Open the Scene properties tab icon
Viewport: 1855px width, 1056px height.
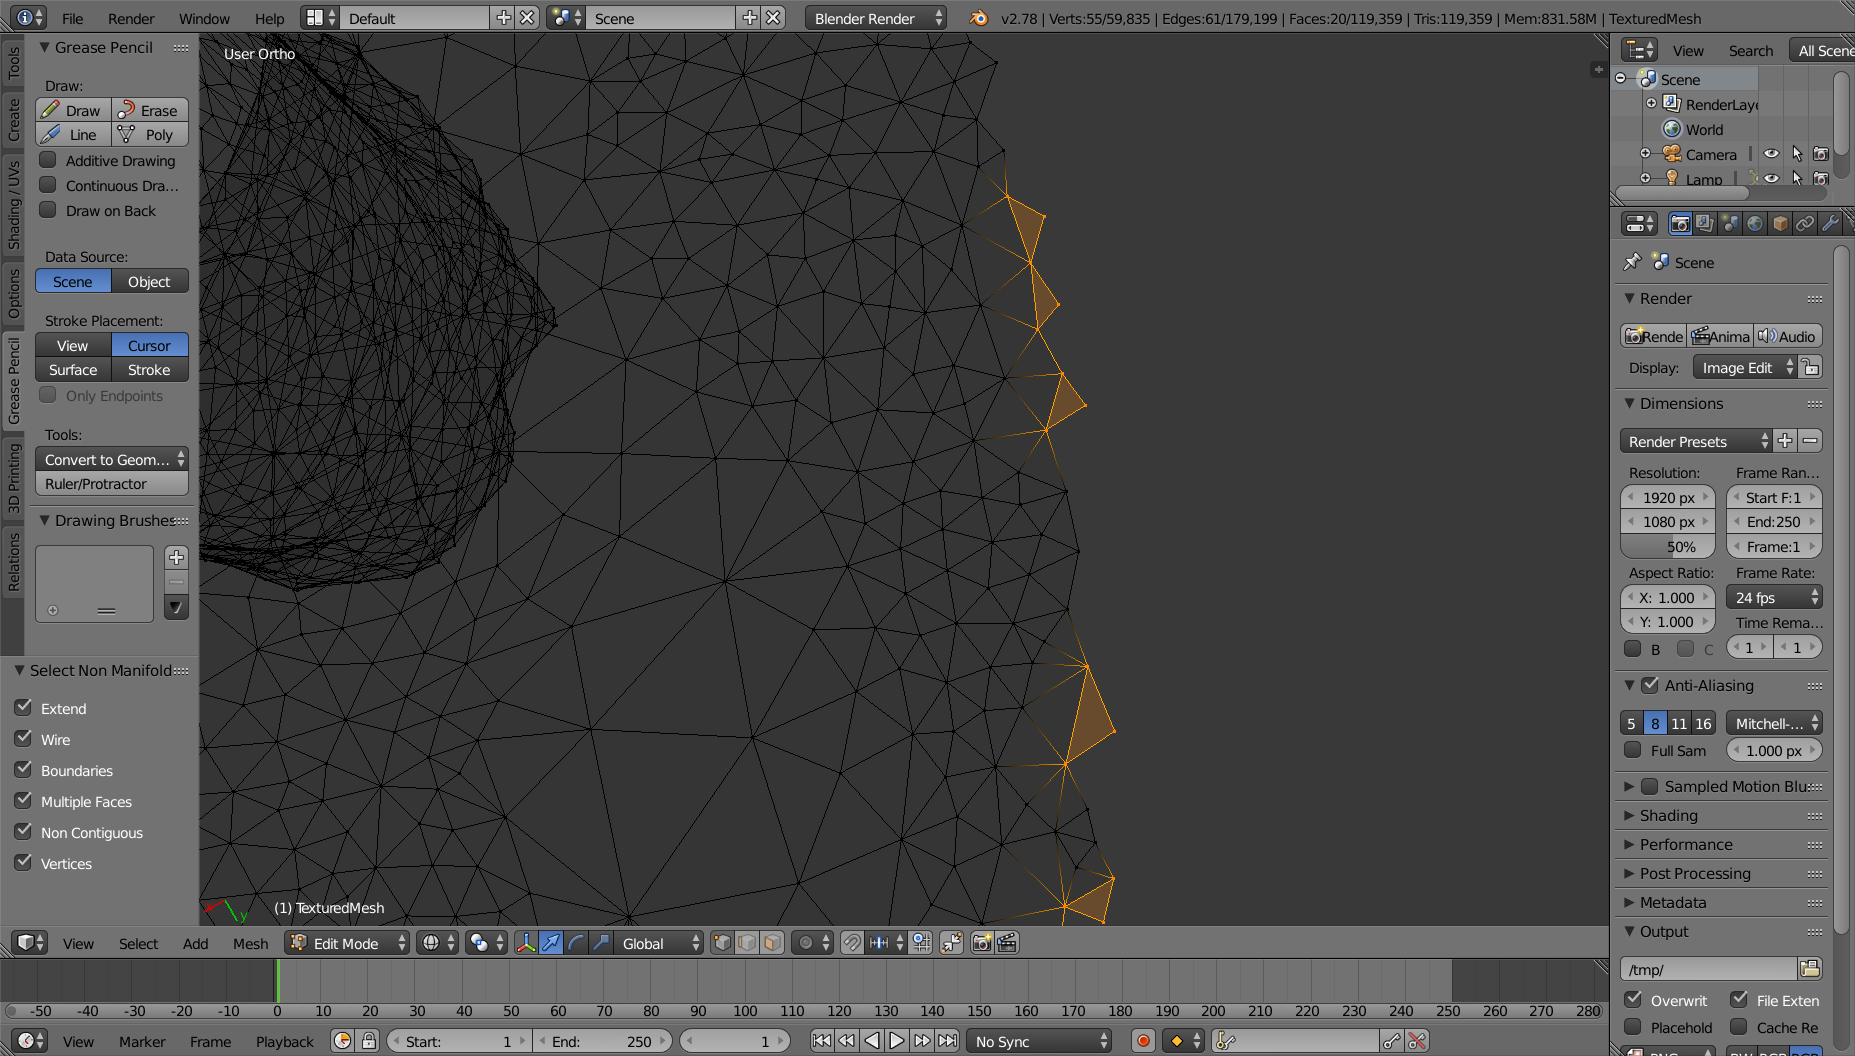click(x=1730, y=223)
